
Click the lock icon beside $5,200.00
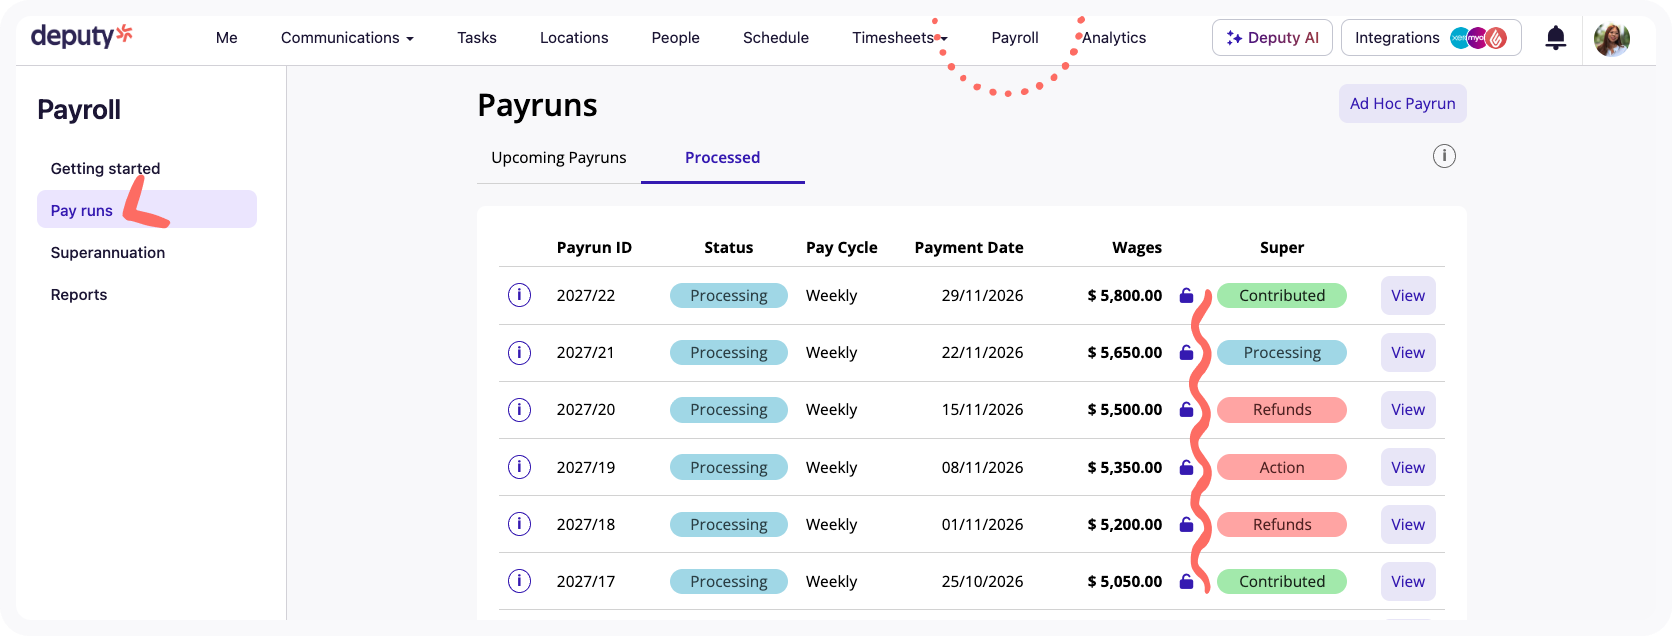pos(1186,524)
